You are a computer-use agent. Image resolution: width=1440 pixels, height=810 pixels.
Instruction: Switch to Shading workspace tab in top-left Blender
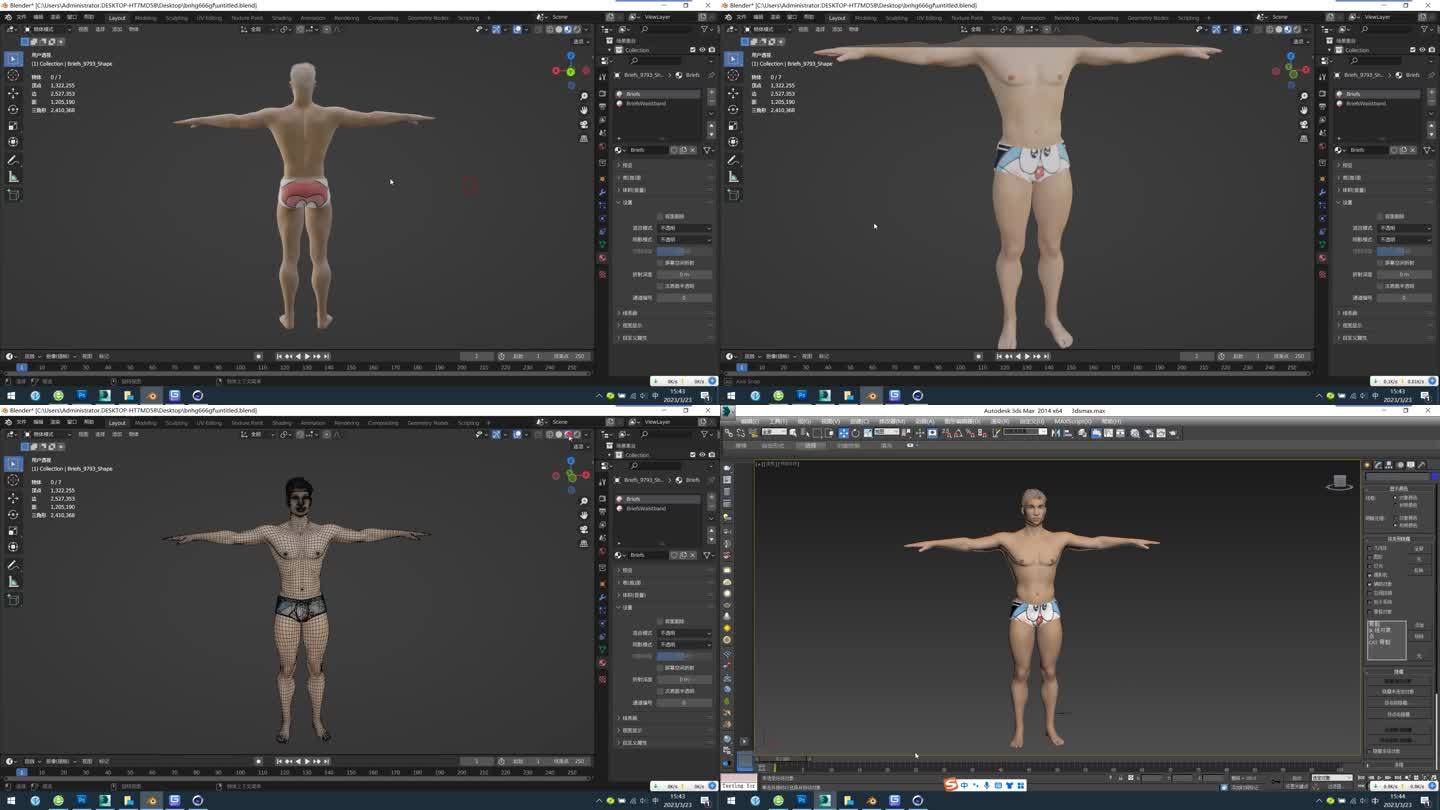click(282, 17)
